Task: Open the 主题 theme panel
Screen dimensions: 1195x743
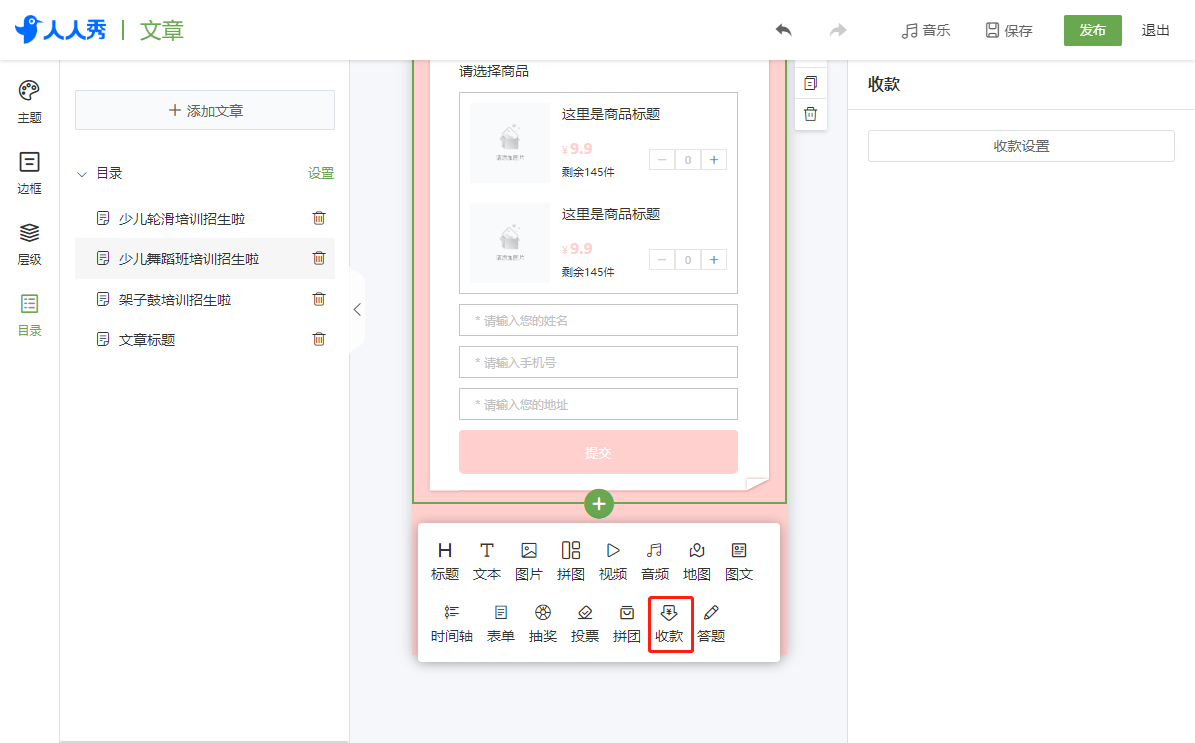Action: 29,101
